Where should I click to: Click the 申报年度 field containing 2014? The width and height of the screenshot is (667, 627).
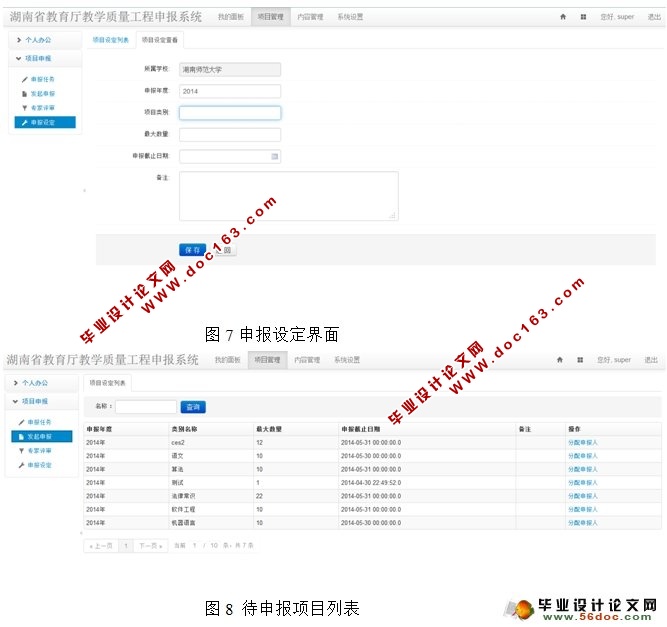coord(230,91)
